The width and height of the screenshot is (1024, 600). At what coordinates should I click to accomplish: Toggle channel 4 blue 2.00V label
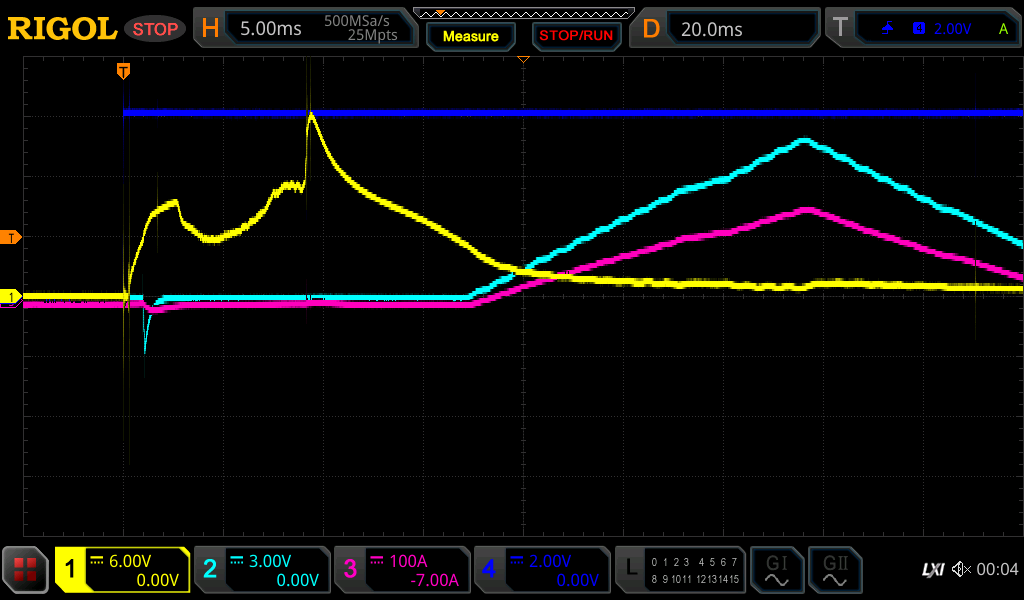coord(542,570)
